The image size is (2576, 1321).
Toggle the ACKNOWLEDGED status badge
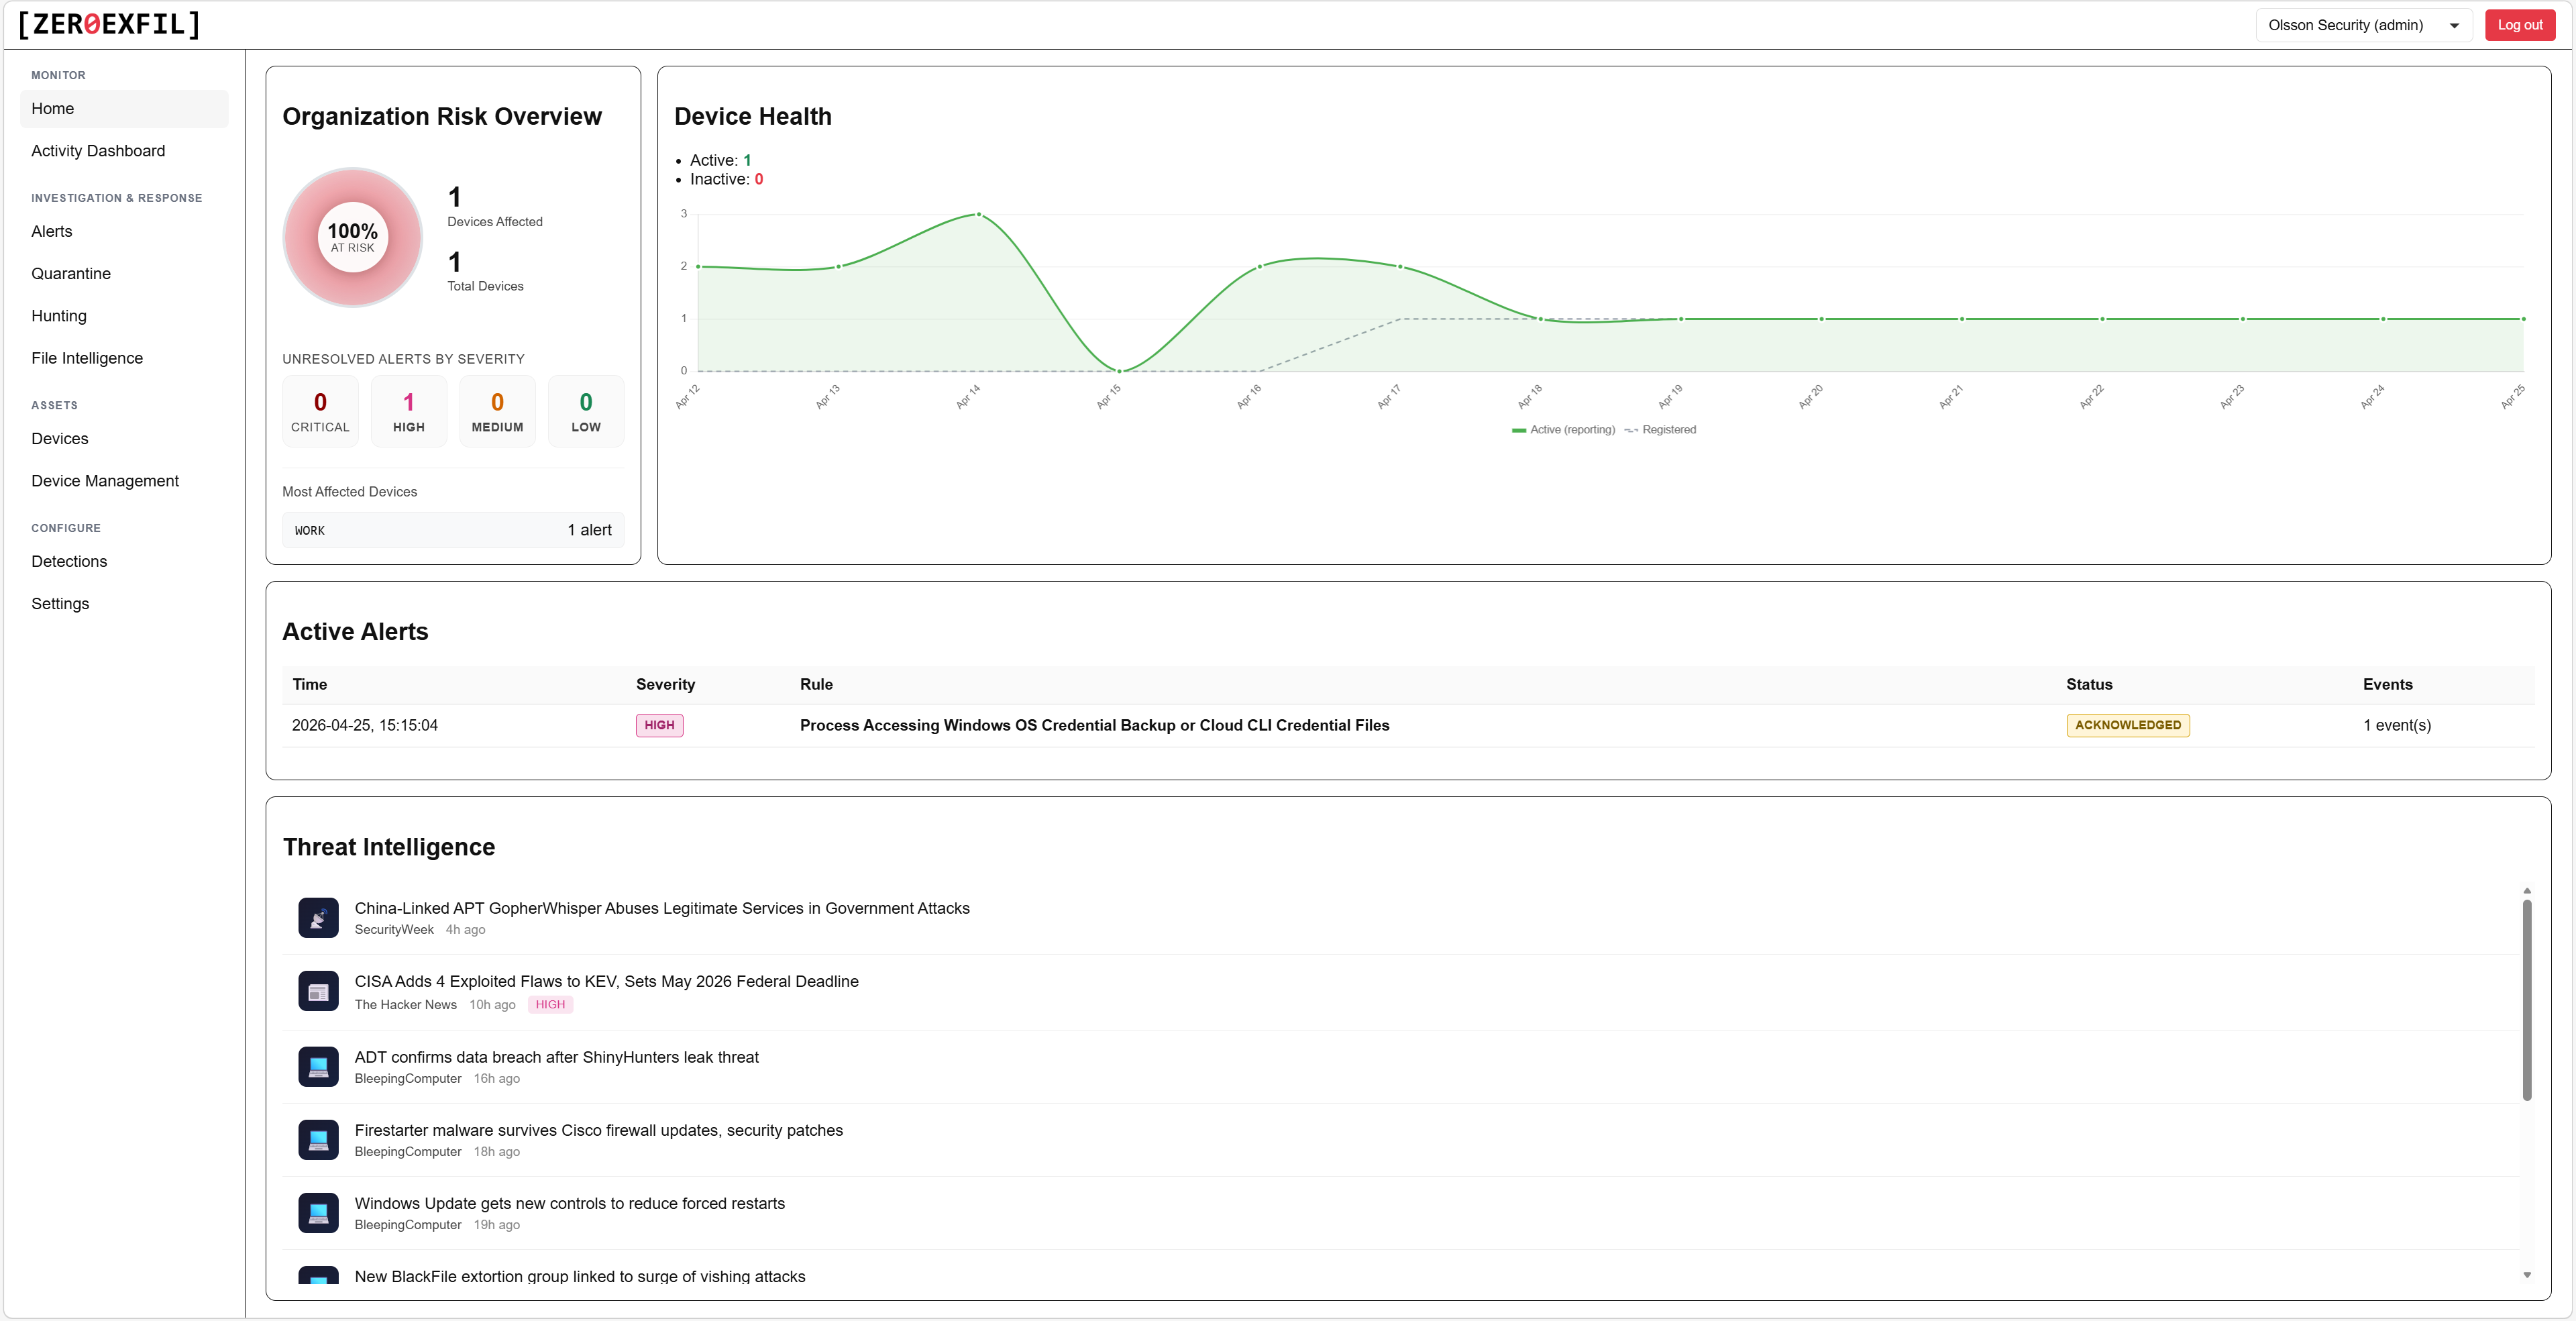click(x=2127, y=724)
